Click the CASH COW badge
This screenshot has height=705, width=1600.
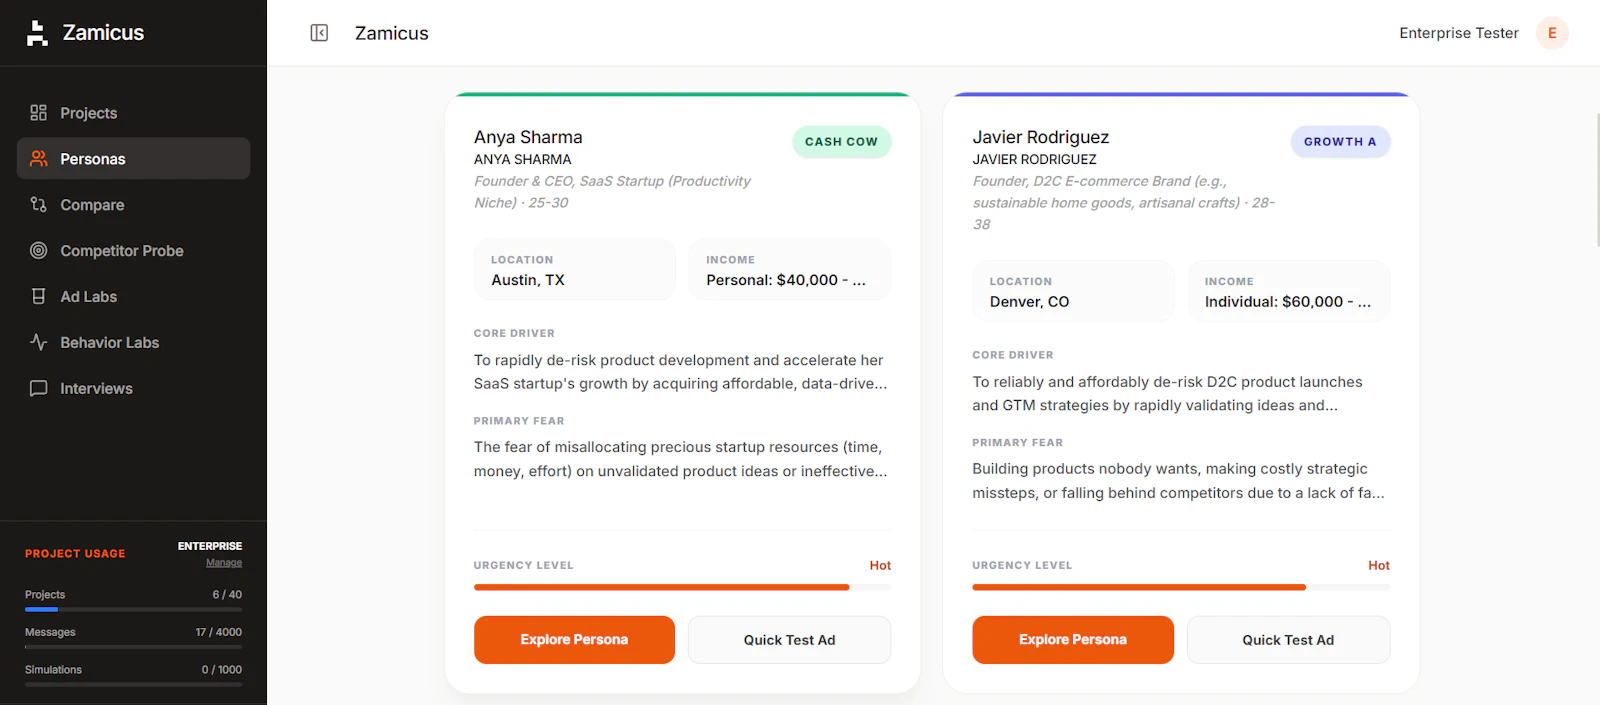coord(841,142)
